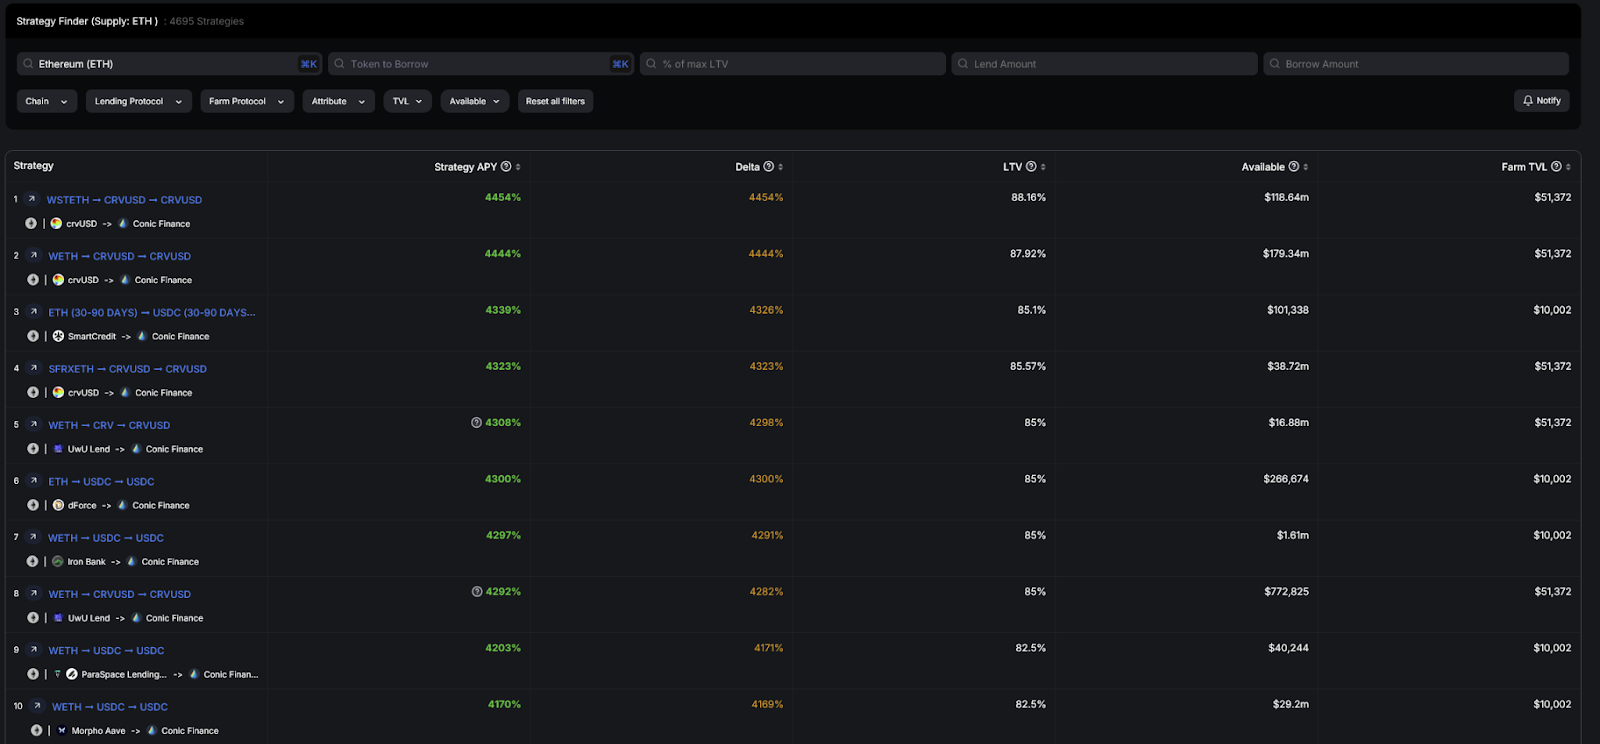Click the $118.64m Available value

click(x=1286, y=198)
